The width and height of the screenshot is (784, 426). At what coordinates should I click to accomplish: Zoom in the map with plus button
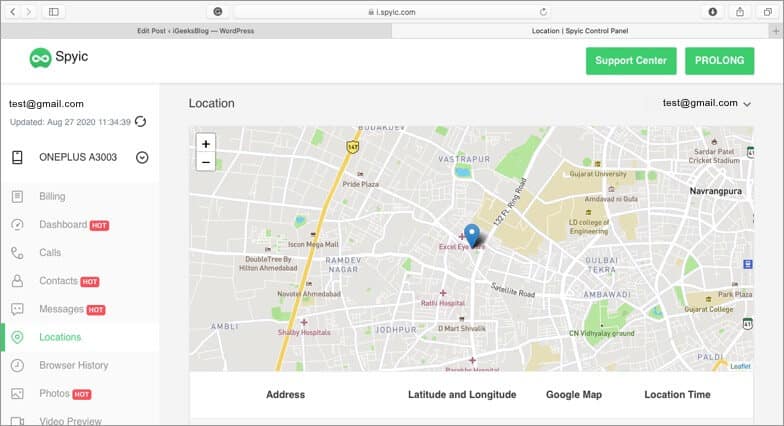pyautogui.click(x=206, y=144)
